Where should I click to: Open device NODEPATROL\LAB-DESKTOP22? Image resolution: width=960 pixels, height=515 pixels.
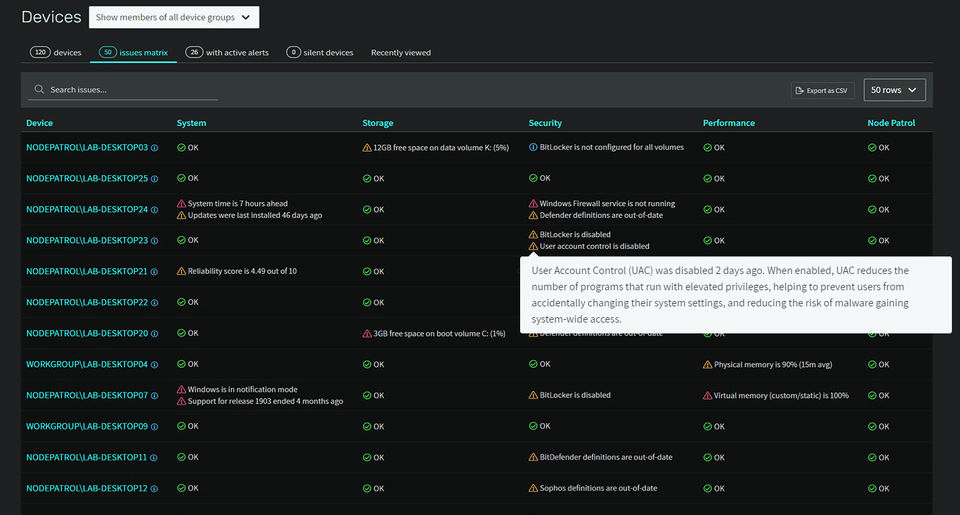[87, 302]
